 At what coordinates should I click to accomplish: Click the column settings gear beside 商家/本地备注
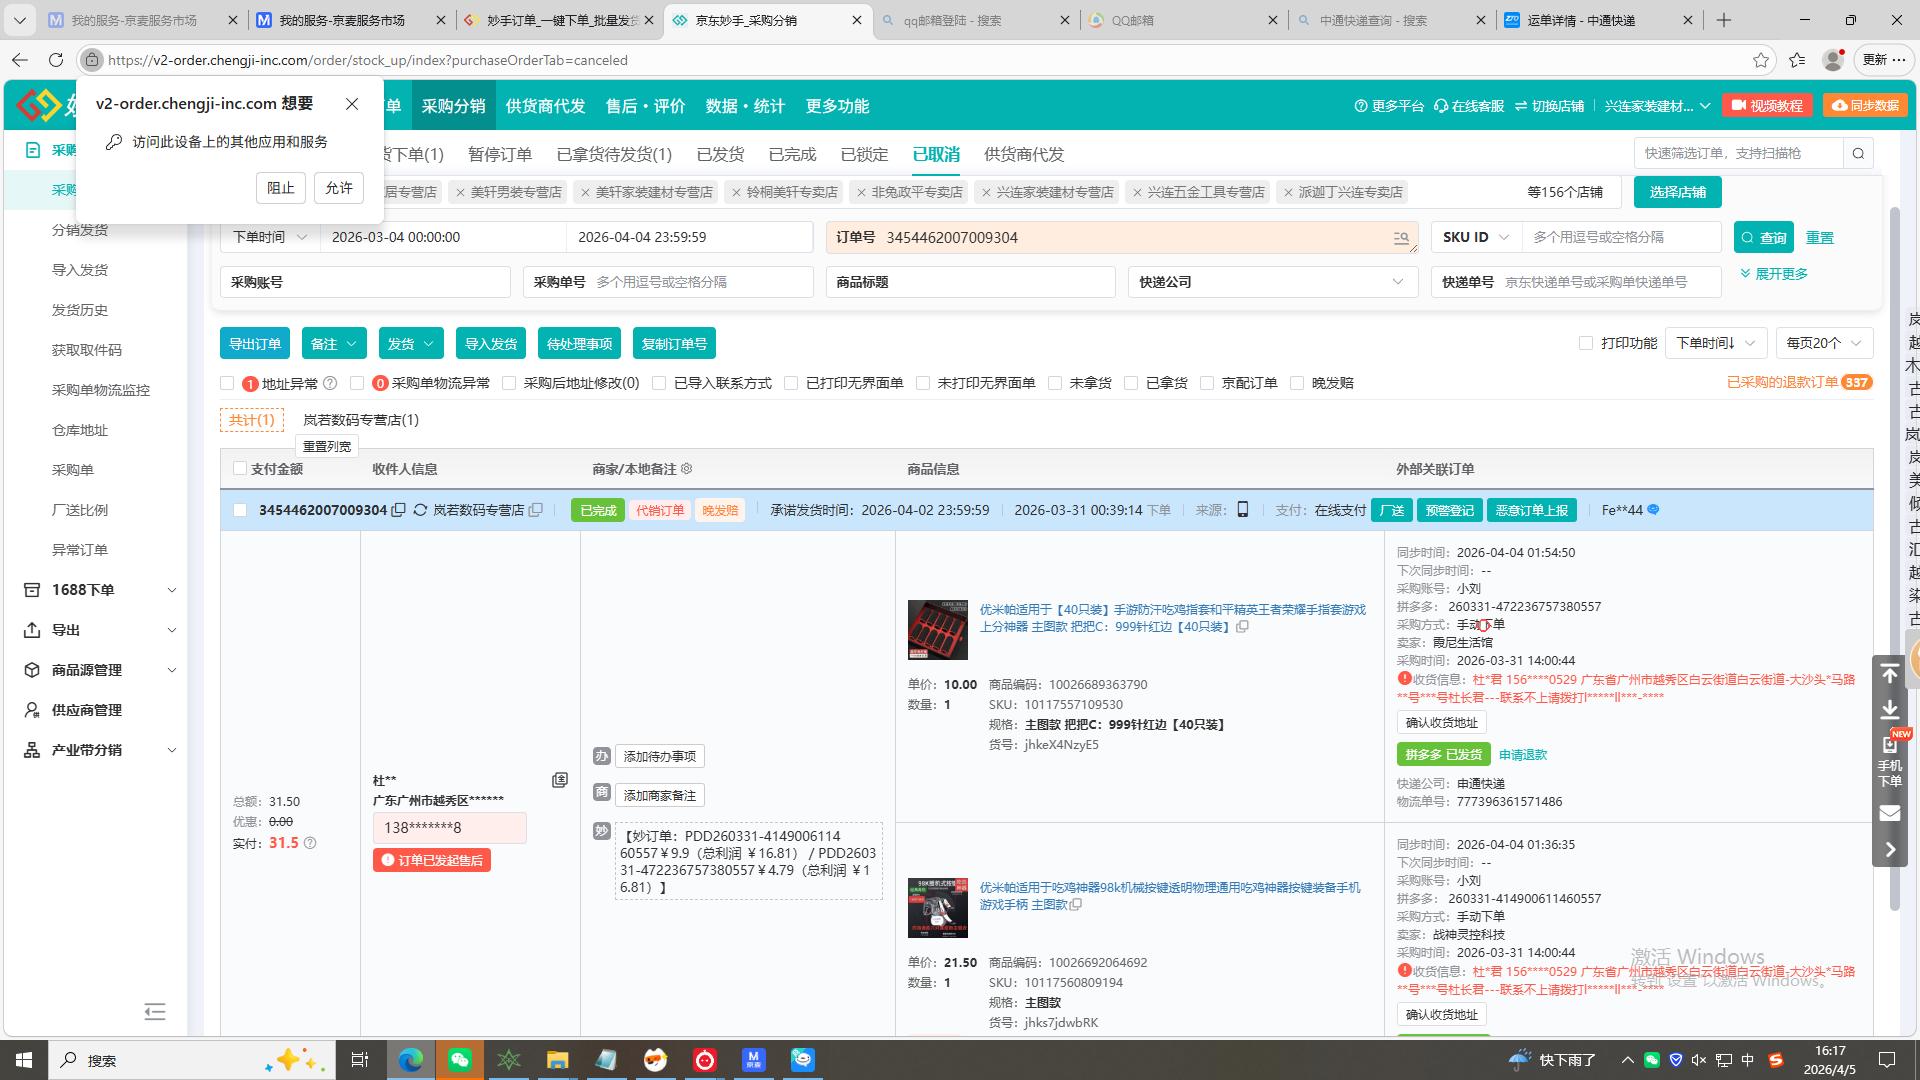coord(687,469)
